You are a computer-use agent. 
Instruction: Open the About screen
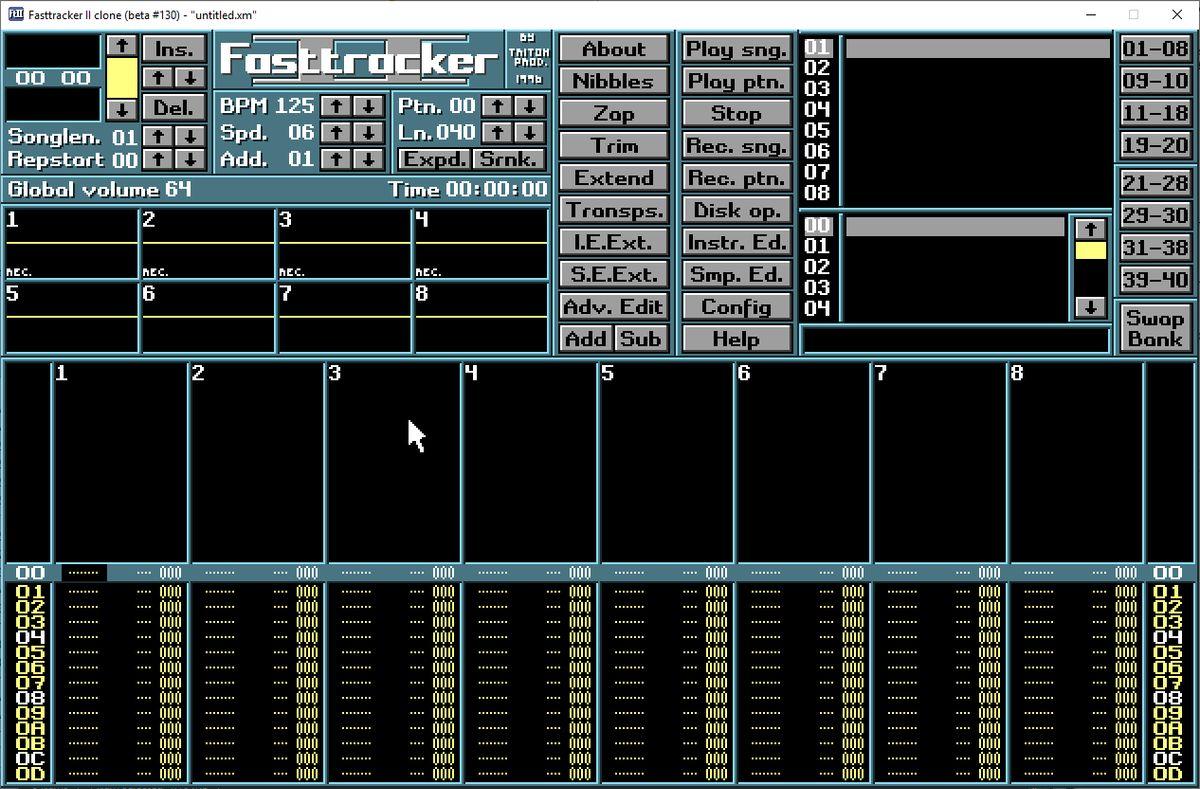[613, 49]
